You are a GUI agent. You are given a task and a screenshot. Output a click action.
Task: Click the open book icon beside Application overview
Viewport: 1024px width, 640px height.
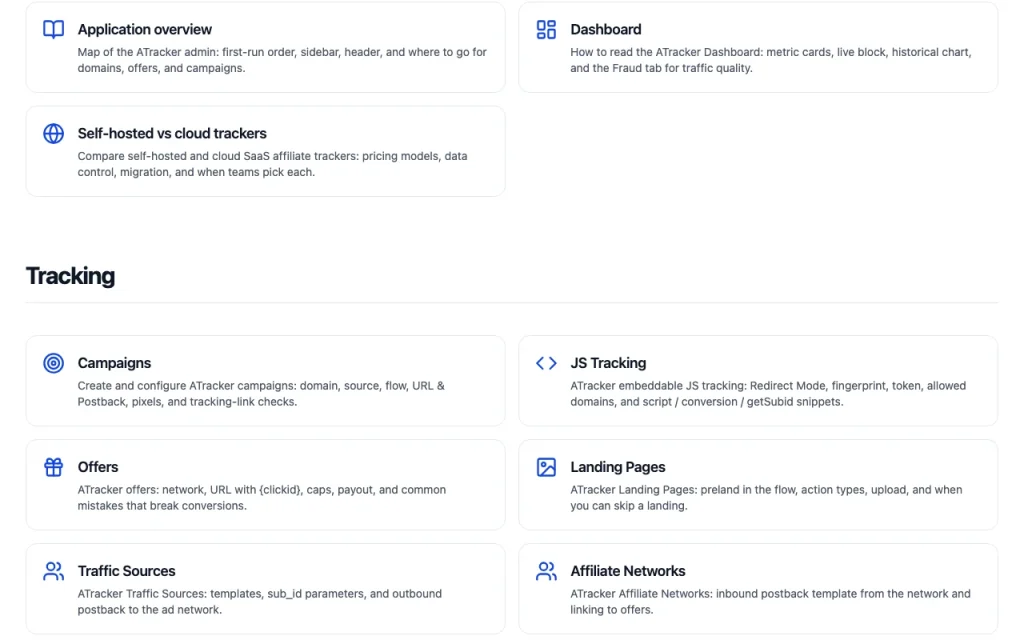point(54,29)
